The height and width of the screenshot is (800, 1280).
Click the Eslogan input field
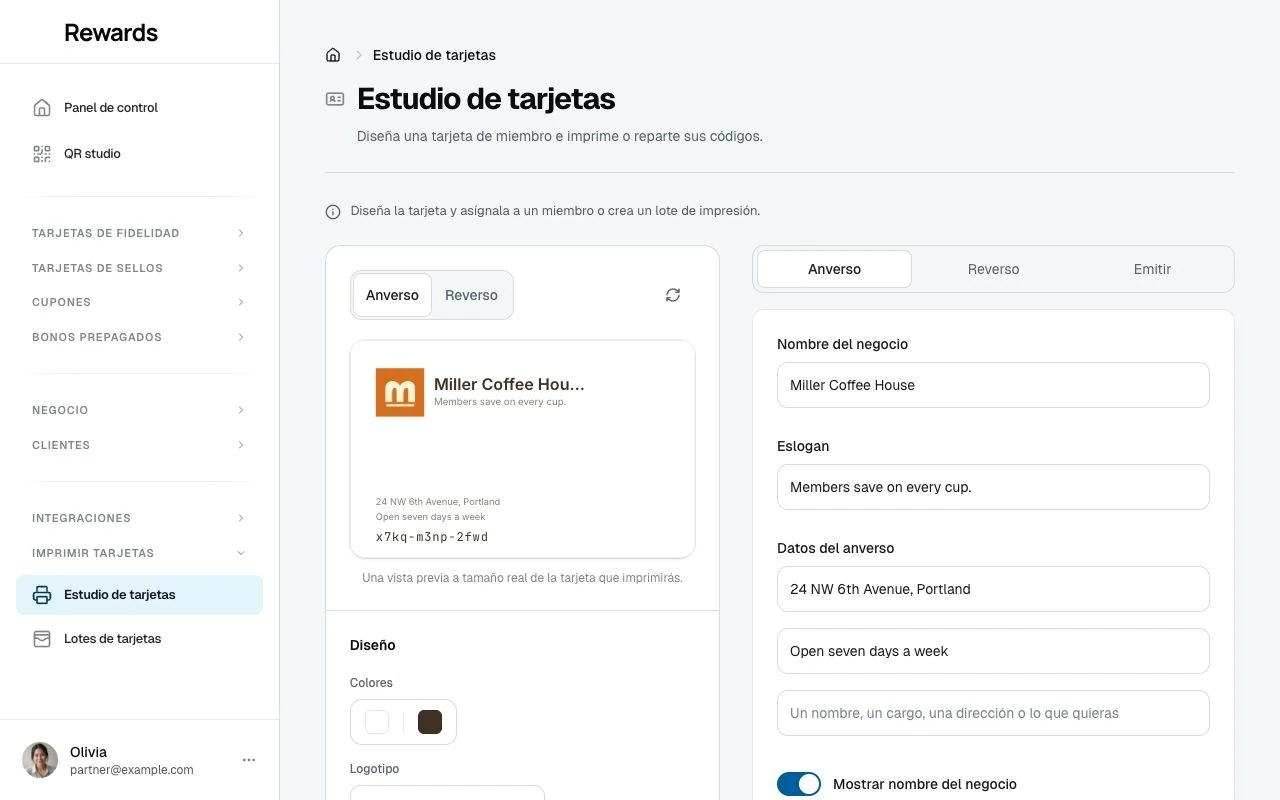[x=993, y=487]
